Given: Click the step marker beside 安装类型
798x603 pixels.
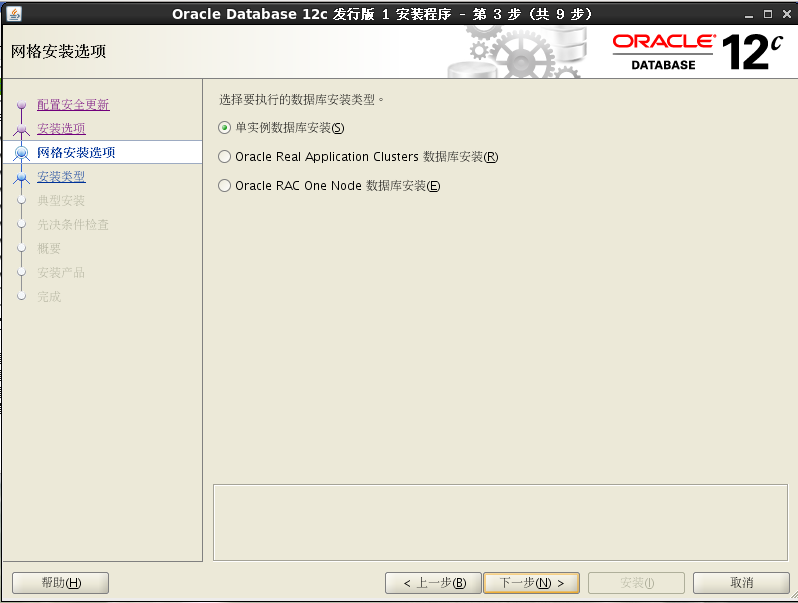Looking at the screenshot, I should click(21, 177).
